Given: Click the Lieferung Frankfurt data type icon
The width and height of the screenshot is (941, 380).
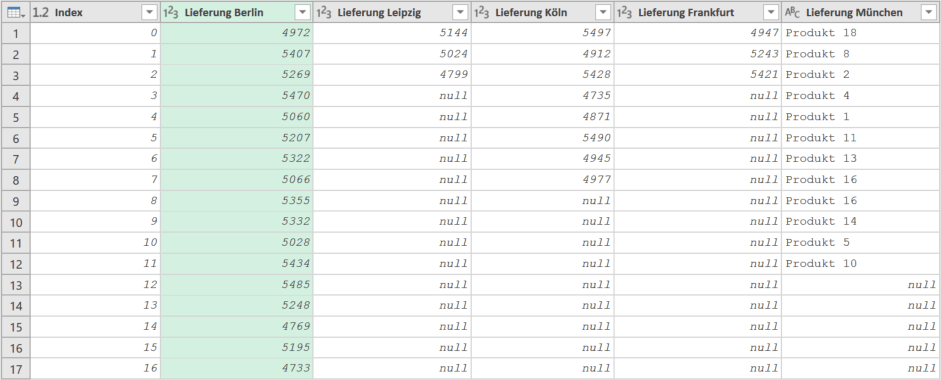Looking at the screenshot, I should [625, 13].
